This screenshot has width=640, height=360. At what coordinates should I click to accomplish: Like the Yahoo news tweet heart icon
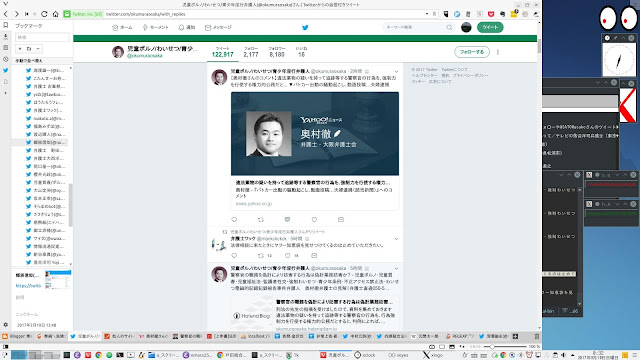click(x=314, y=220)
